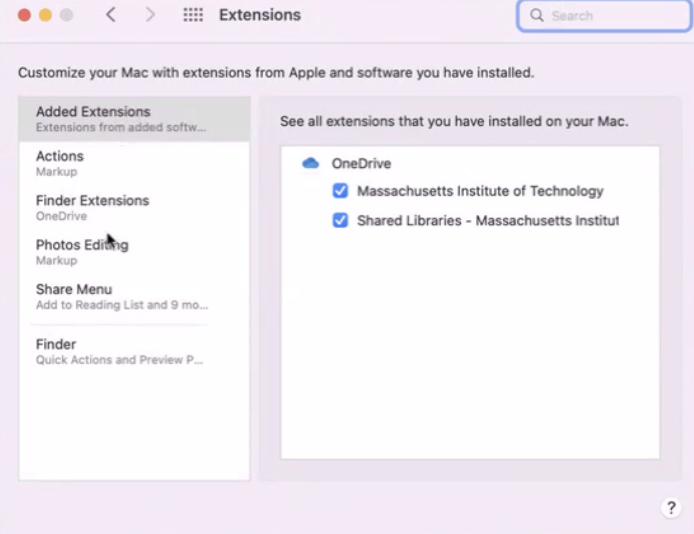
Task: Close the Extensions window with red button
Action: pos(24,15)
